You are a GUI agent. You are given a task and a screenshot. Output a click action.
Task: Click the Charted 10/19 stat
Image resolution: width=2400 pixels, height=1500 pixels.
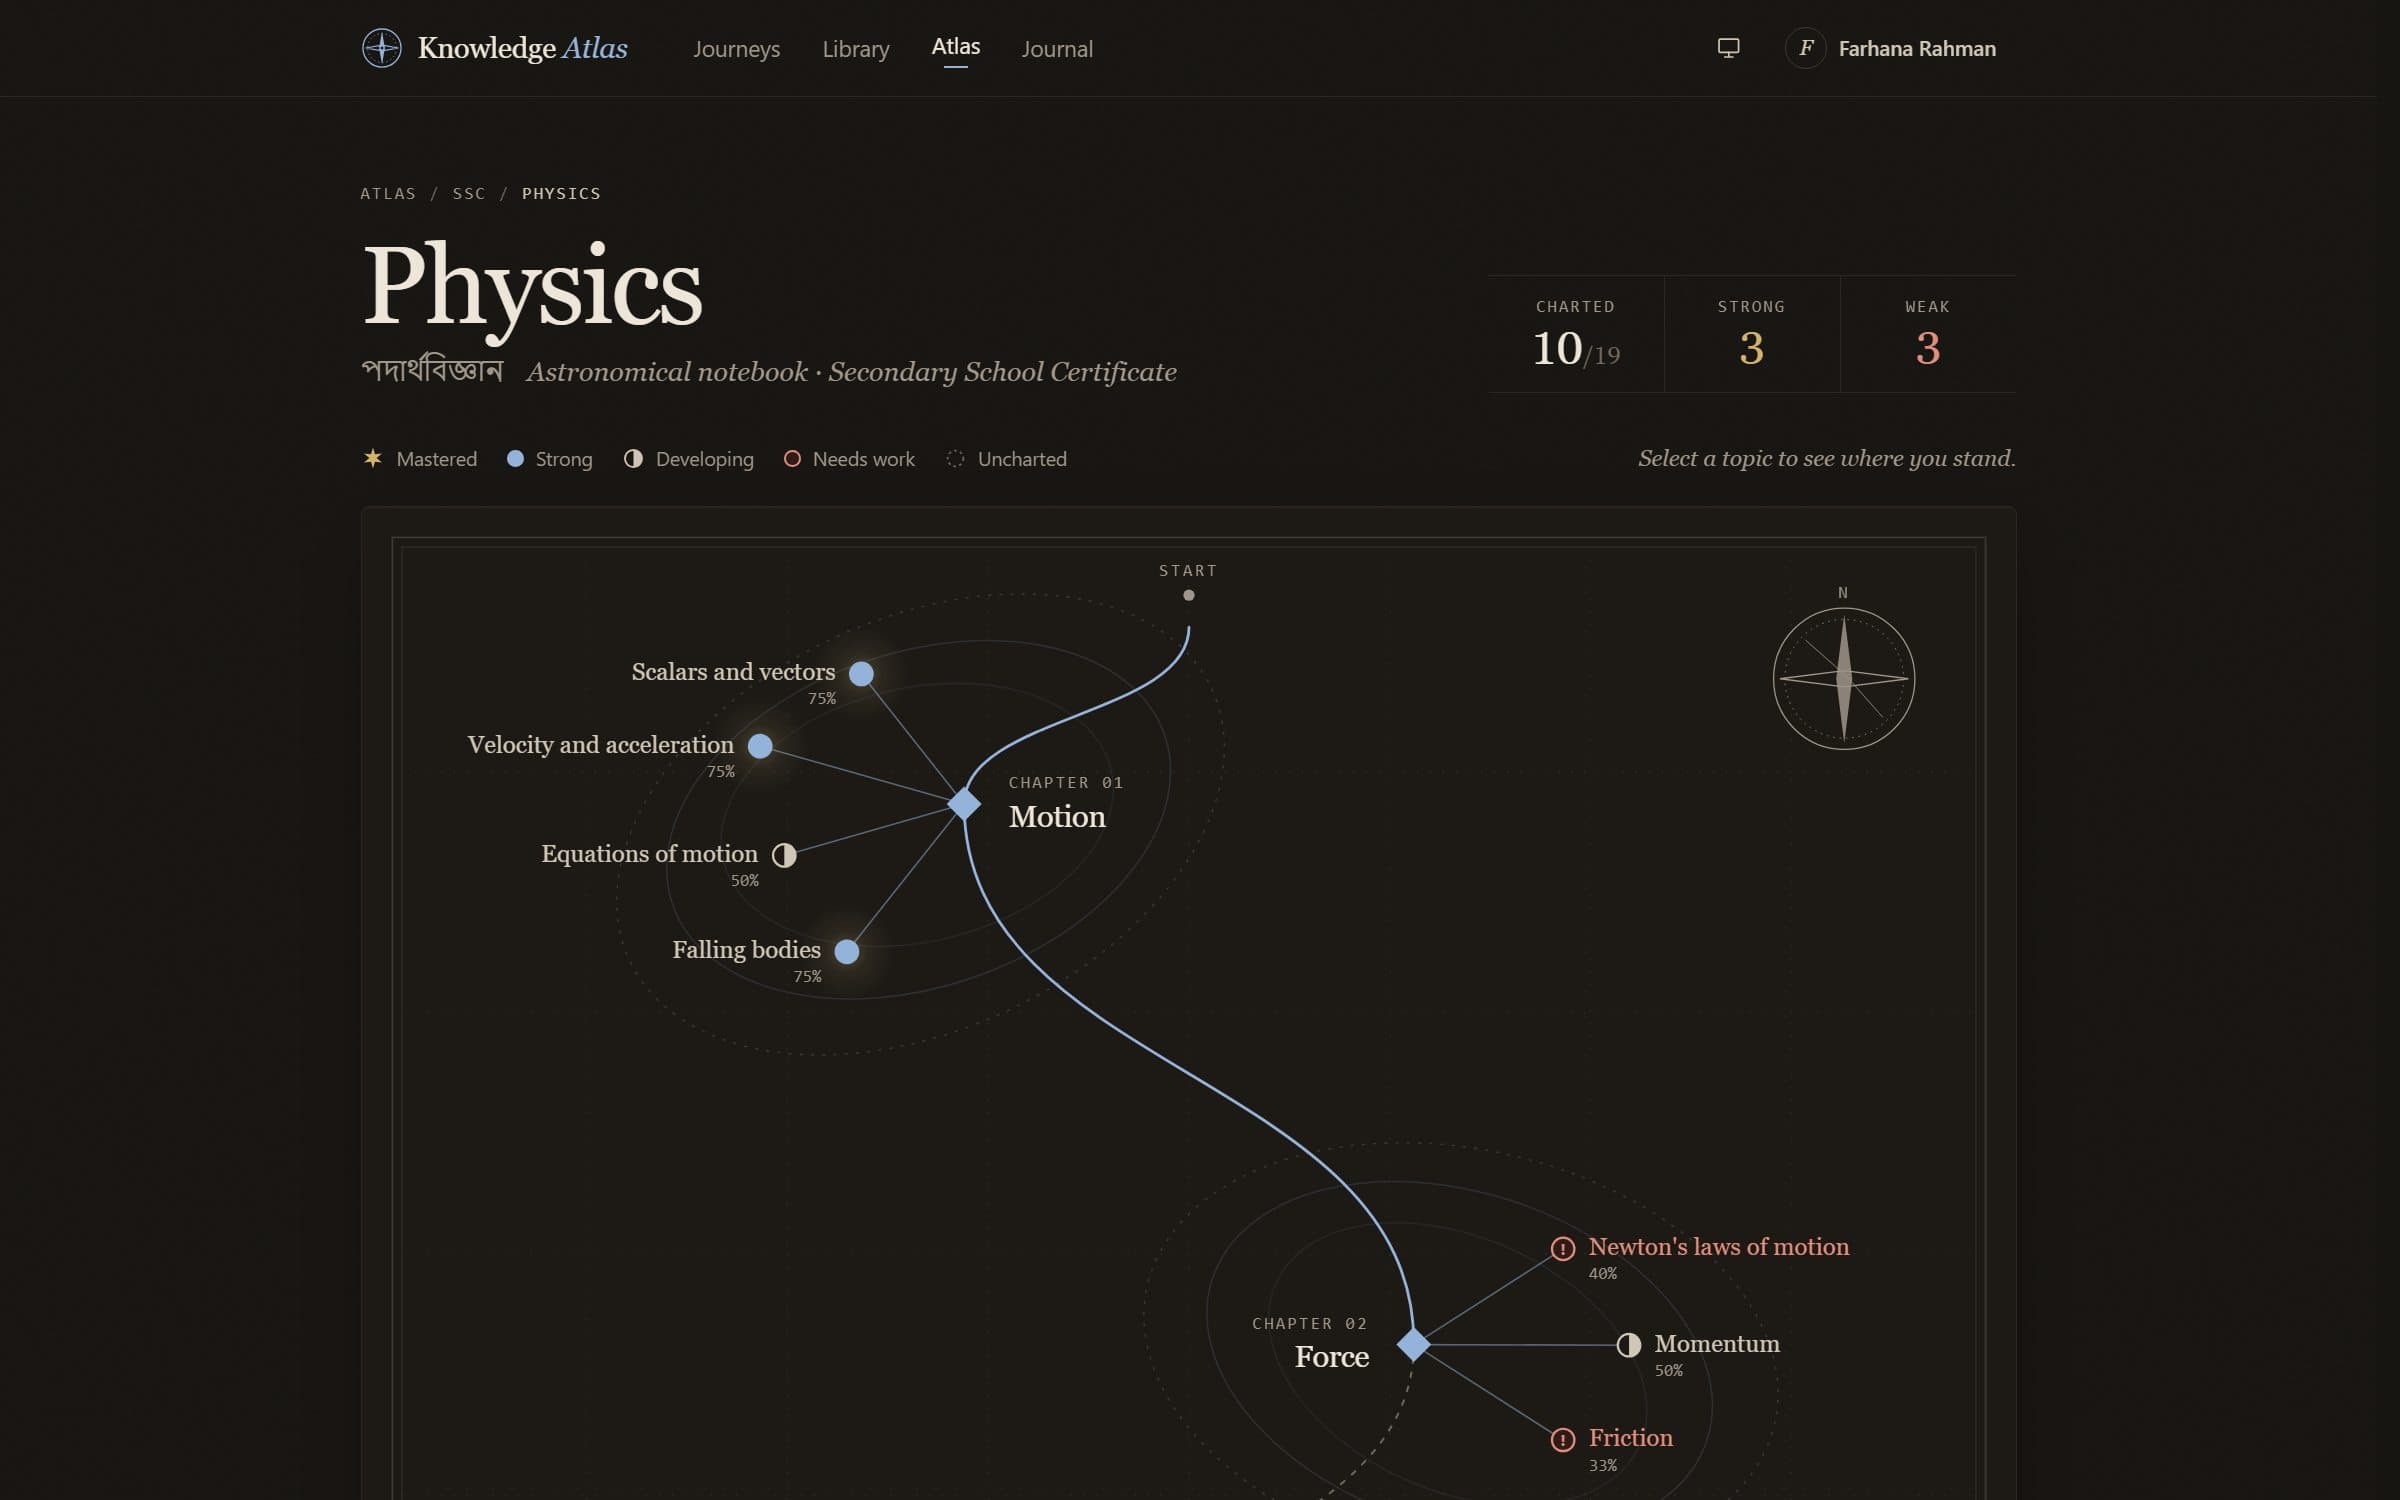coord(1576,334)
